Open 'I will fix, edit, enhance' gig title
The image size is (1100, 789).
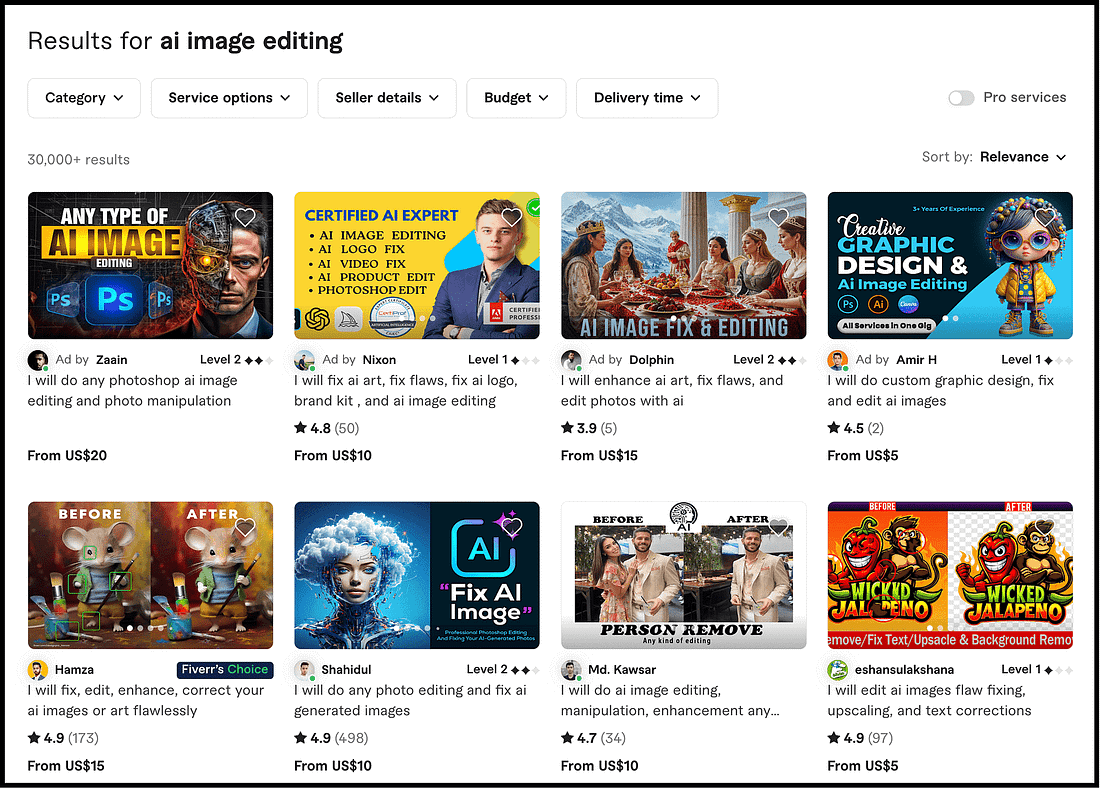tap(146, 701)
